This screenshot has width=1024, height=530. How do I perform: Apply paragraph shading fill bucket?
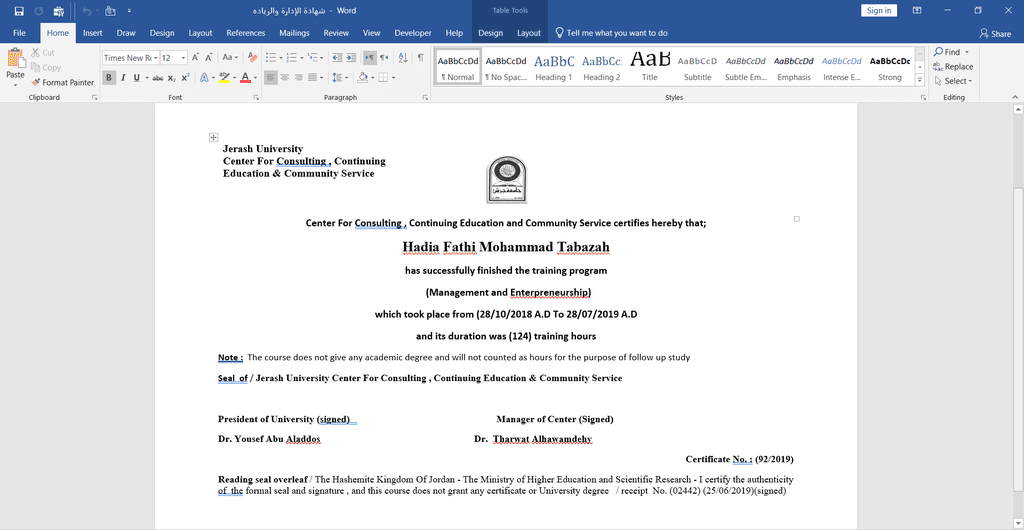point(362,78)
